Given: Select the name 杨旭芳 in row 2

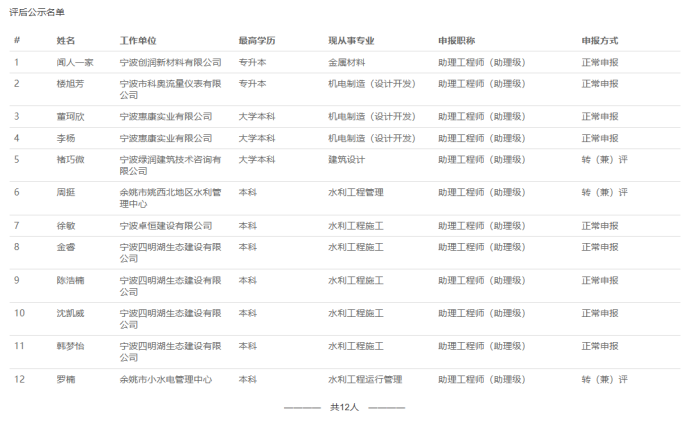Looking at the screenshot, I should click(70, 83).
